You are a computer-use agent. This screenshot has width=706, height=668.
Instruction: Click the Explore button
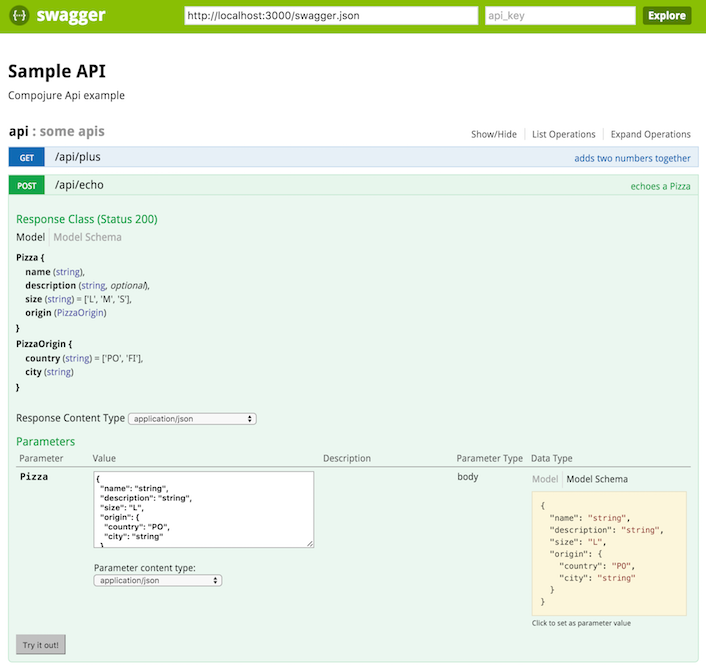[x=666, y=15]
